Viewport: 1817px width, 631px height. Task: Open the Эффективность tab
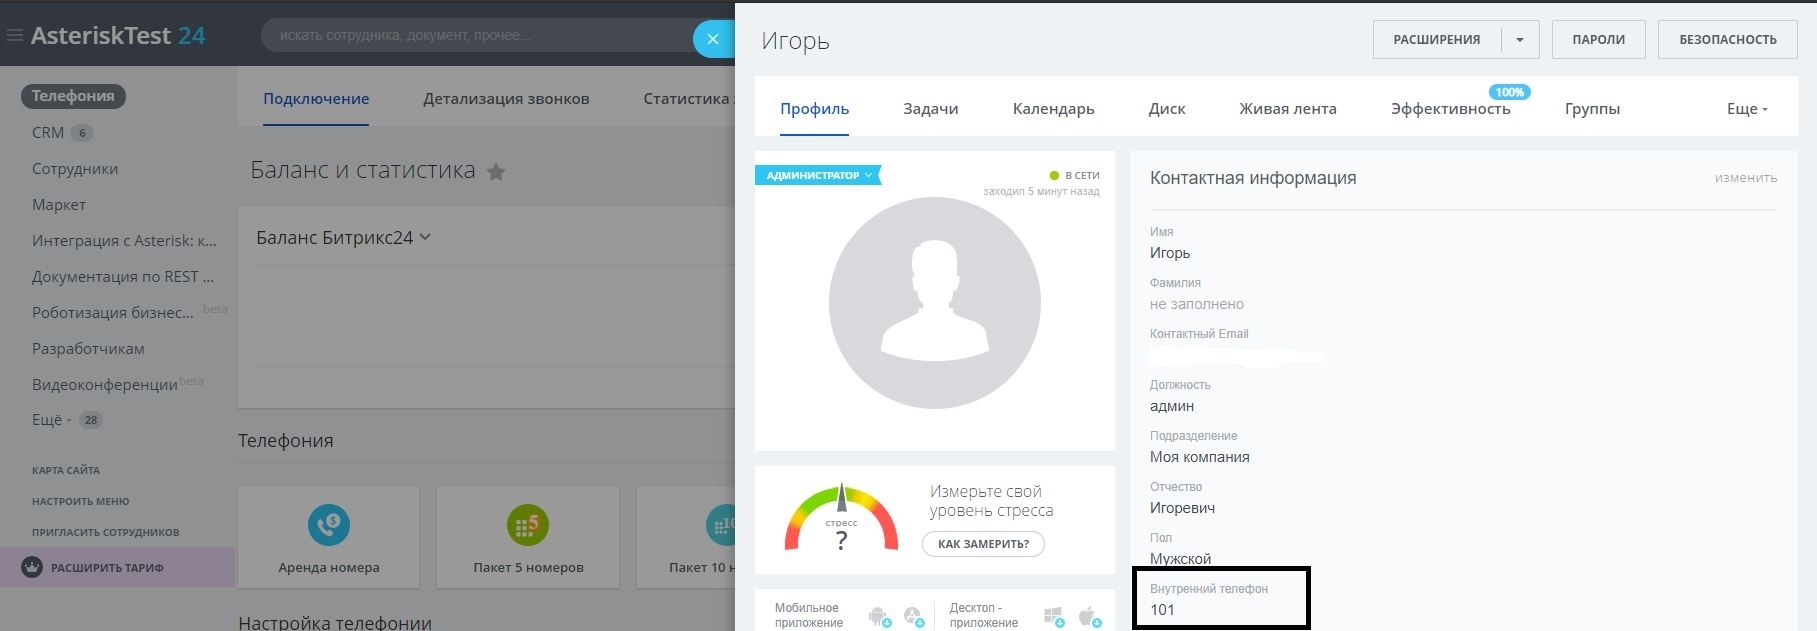point(1450,109)
